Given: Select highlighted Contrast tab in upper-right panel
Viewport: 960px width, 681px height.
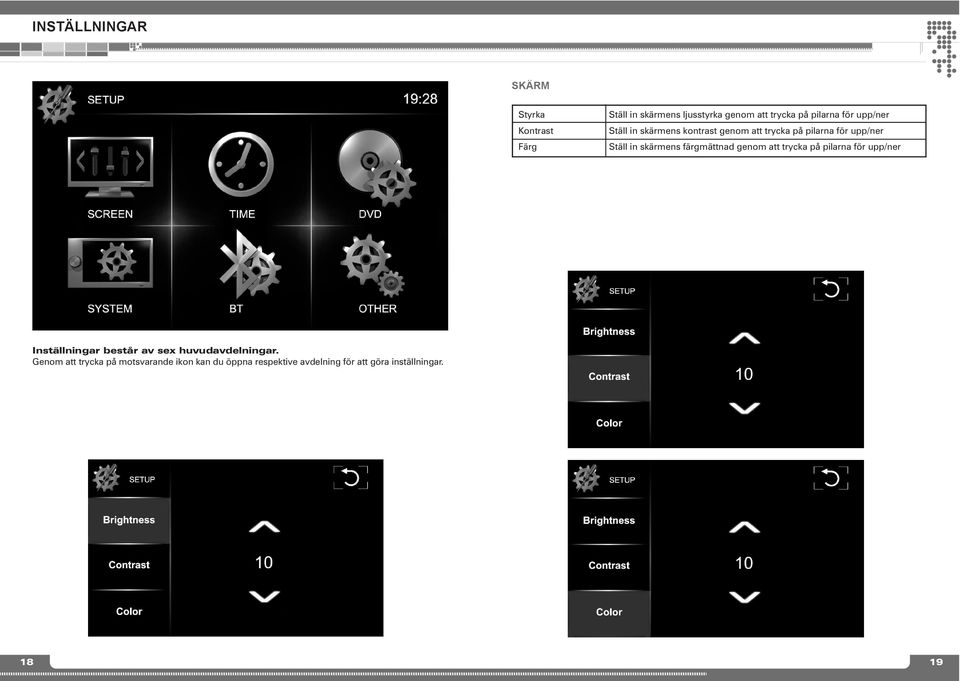Looking at the screenshot, I should point(609,377).
